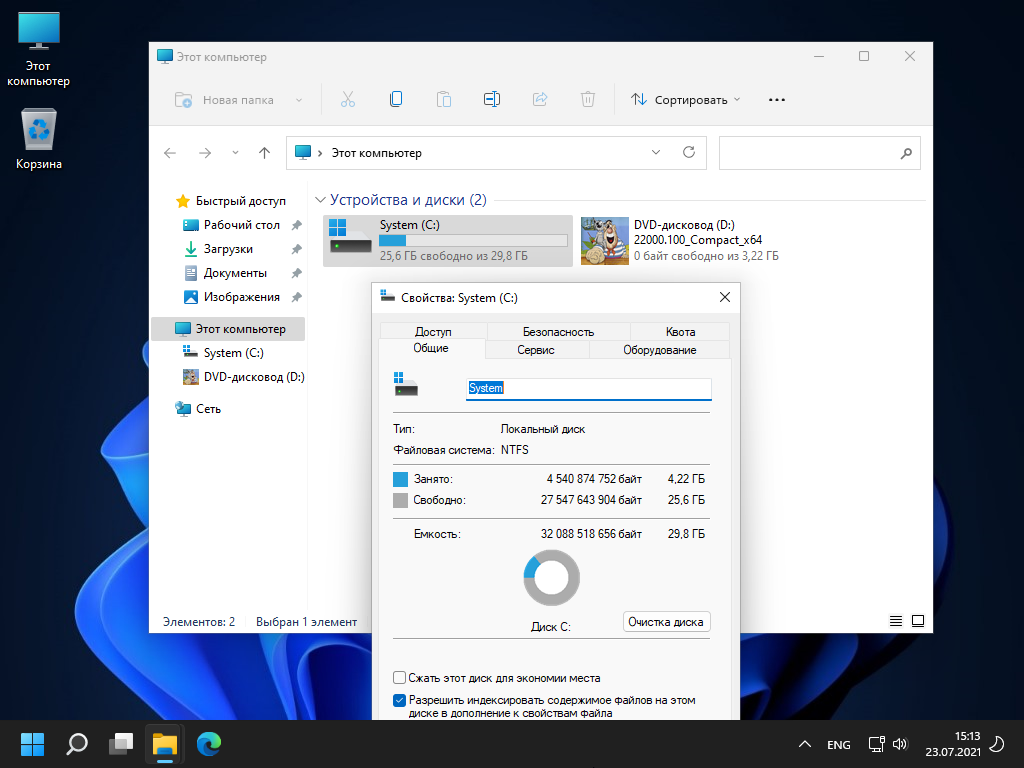
Task: Click the disk usage donut chart
Action: point(551,577)
